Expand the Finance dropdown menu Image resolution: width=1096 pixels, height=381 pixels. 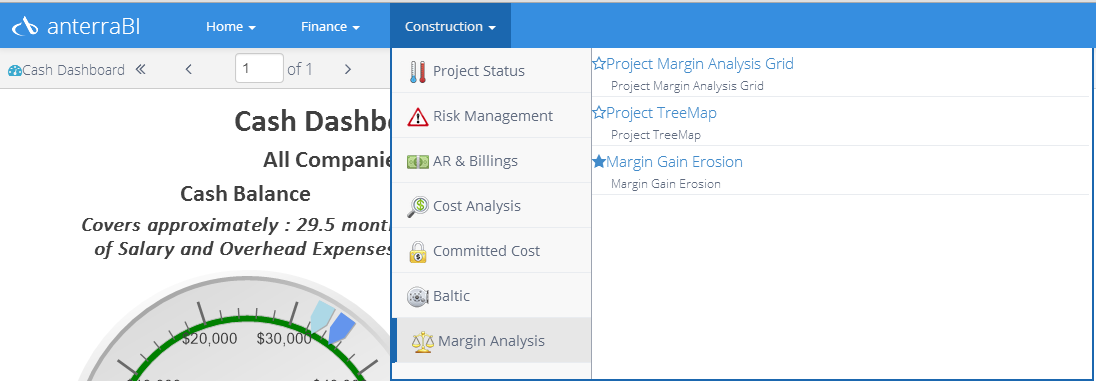click(330, 27)
